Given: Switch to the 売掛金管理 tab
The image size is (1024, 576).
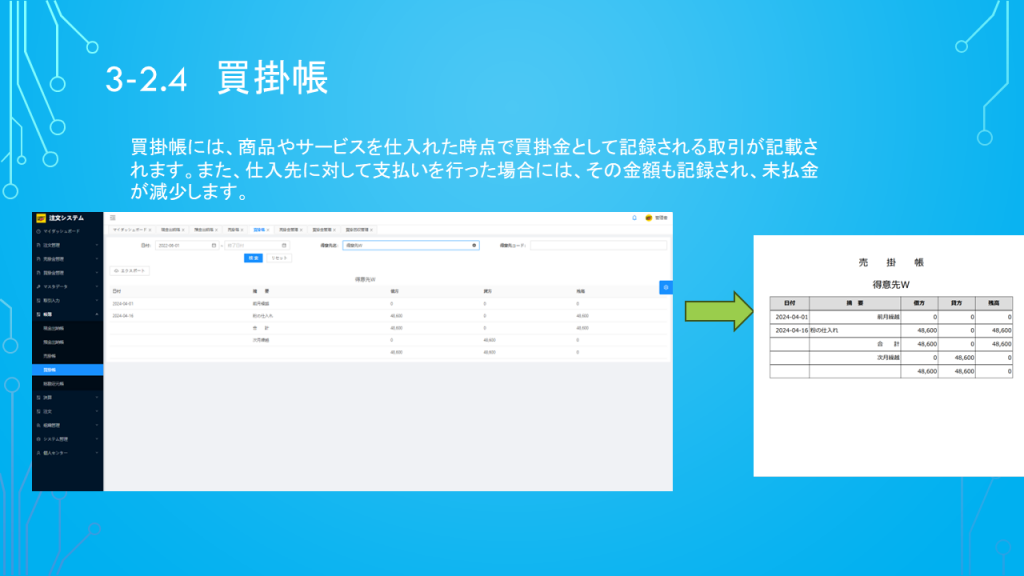Looking at the screenshot, I should coord(289,230).
